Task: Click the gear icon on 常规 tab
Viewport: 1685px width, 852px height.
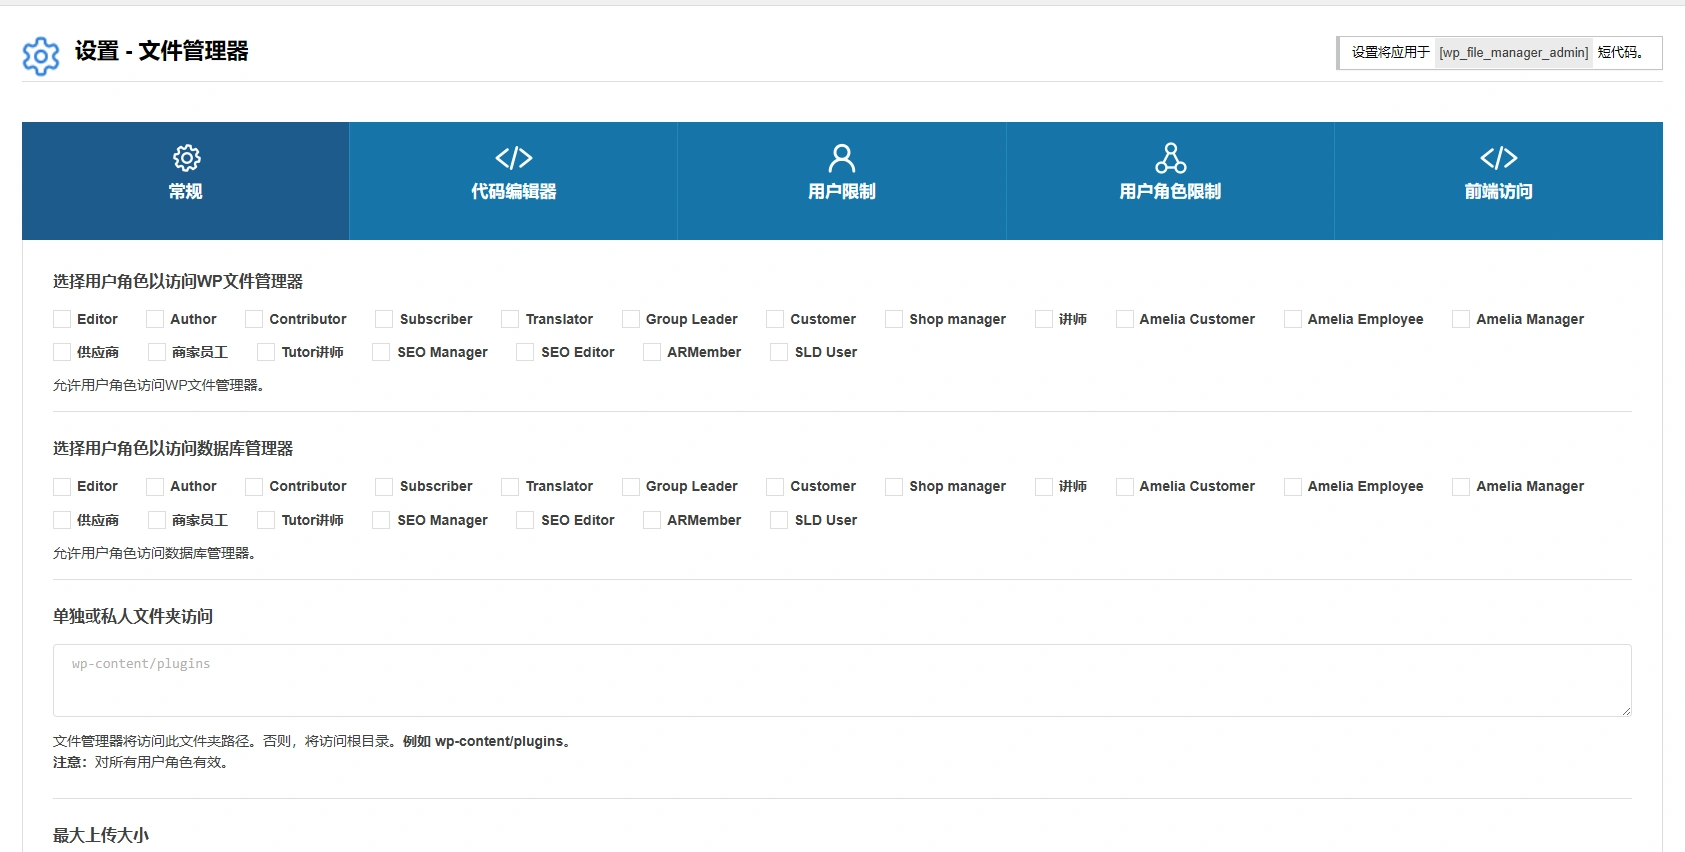Action: (x=186, y=158)
